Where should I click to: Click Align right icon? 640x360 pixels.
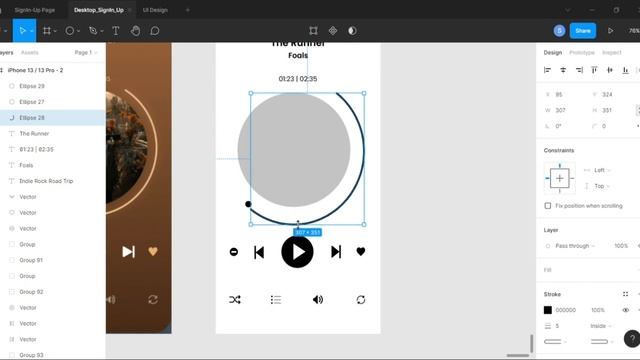tap(579, 70)
